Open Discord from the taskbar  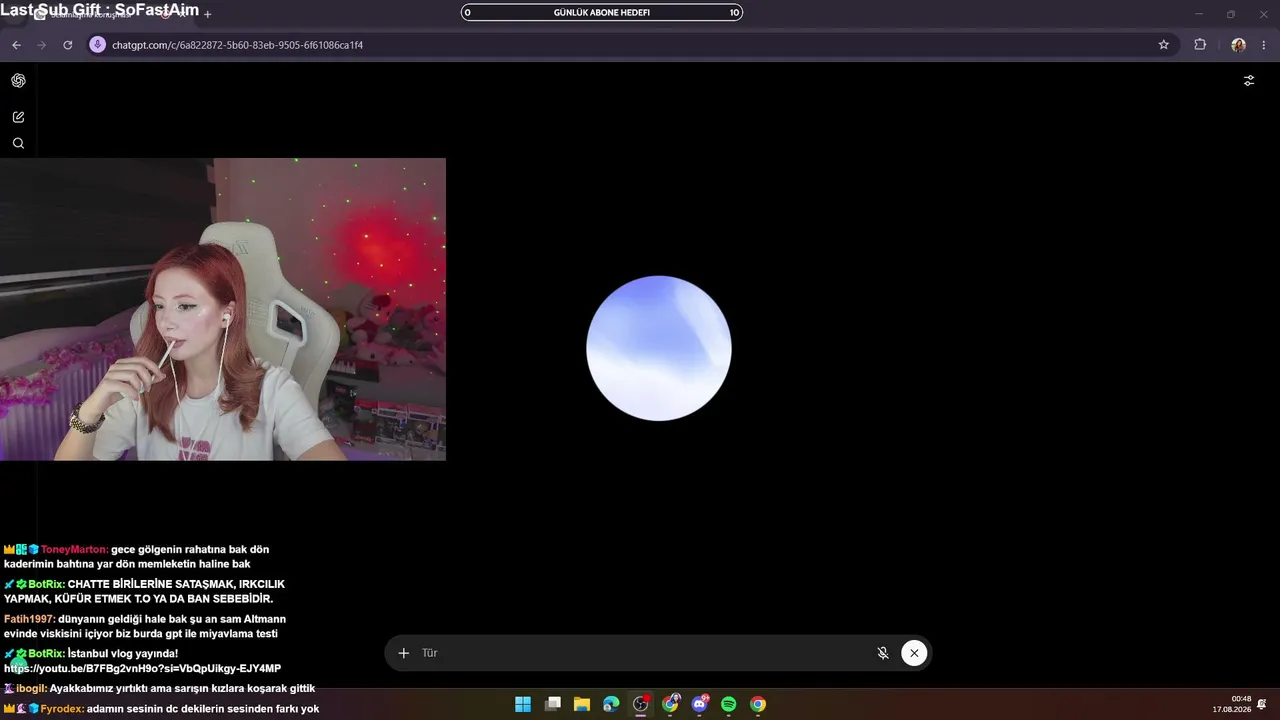[x=700, y=704]
